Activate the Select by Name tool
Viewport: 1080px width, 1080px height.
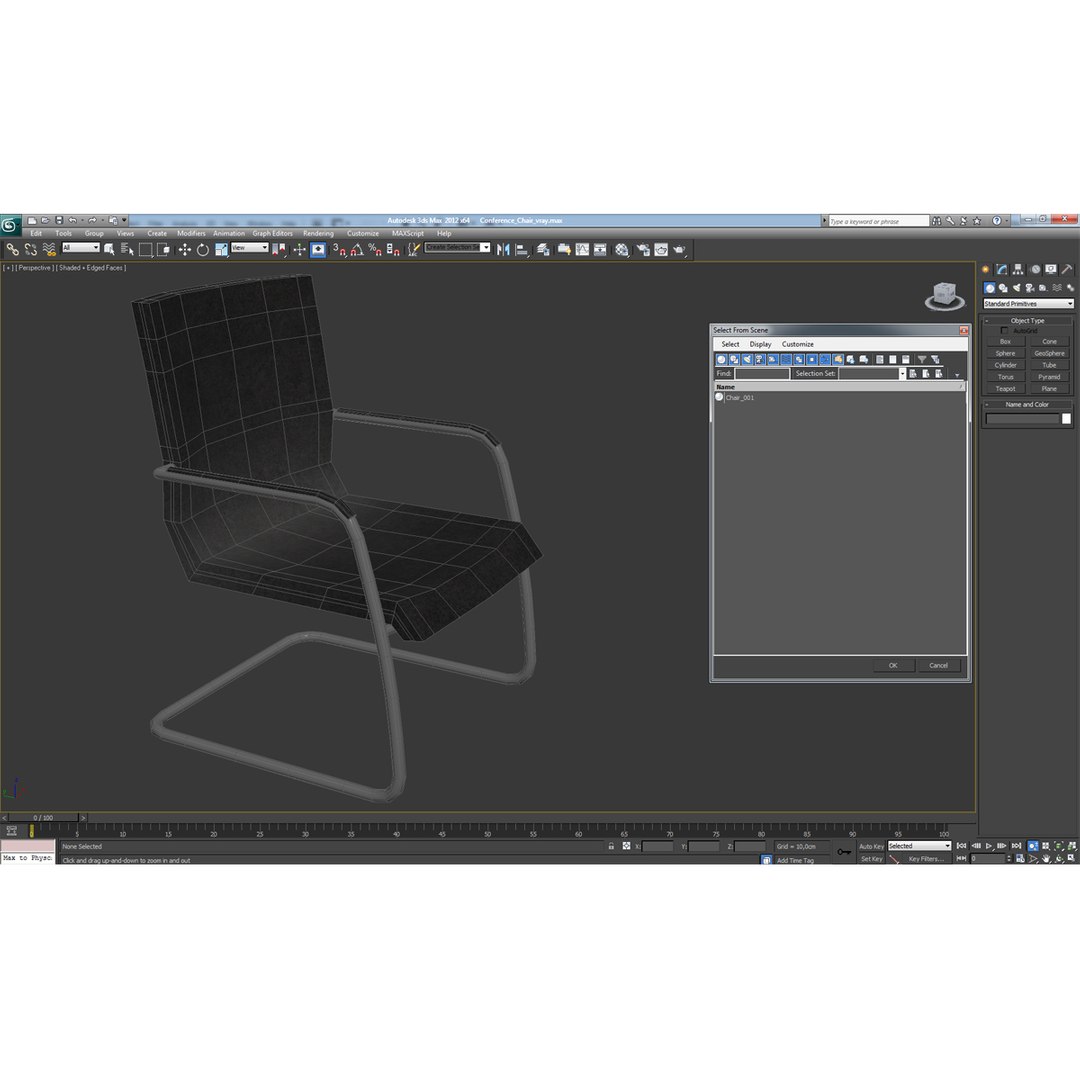(127, 249)
